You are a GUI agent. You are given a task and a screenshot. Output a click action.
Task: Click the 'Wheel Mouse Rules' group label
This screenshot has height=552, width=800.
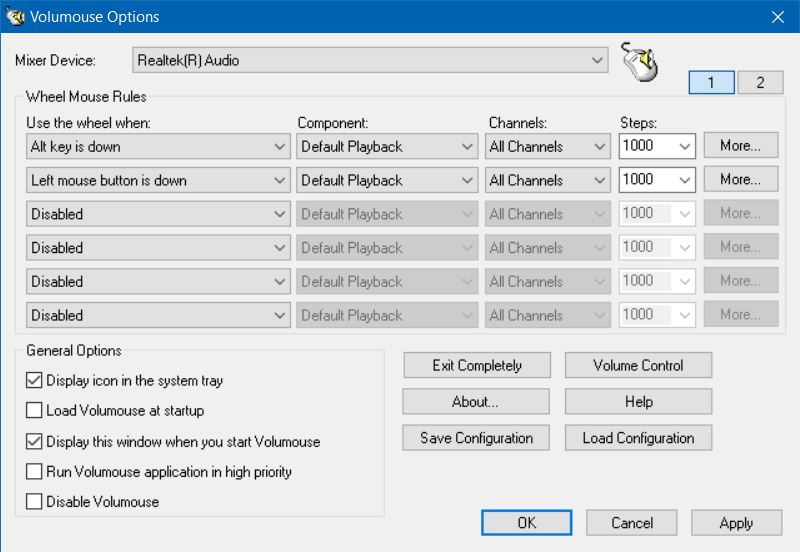tap(86, 96)
